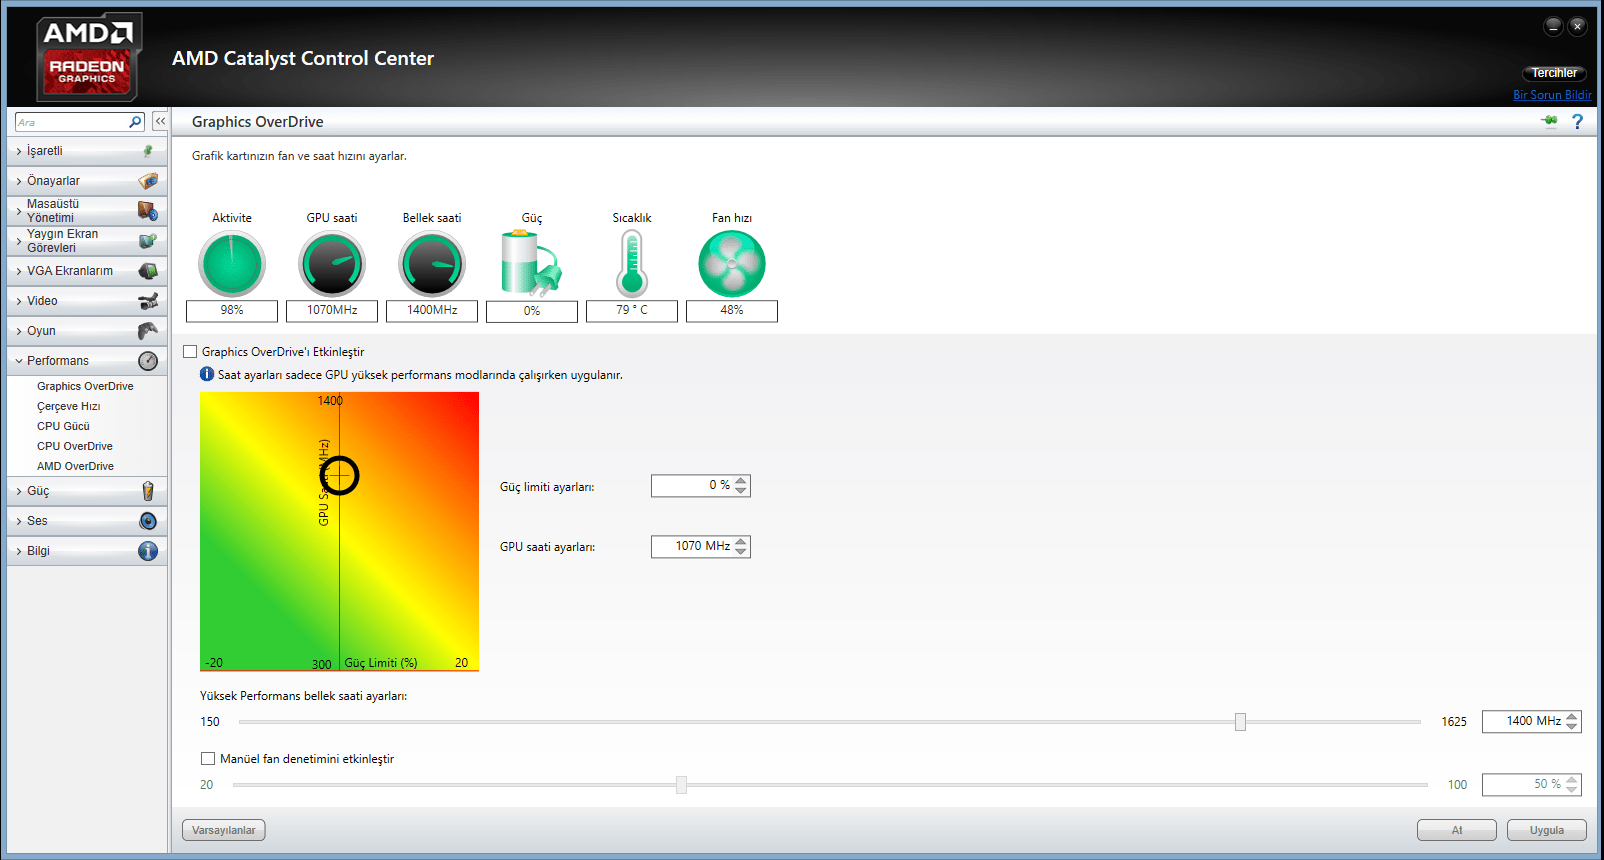Viewport: 1604px width, 860px height.
Task: Click the blue info icon beside clock note
Action: click(x=207, y=374)
